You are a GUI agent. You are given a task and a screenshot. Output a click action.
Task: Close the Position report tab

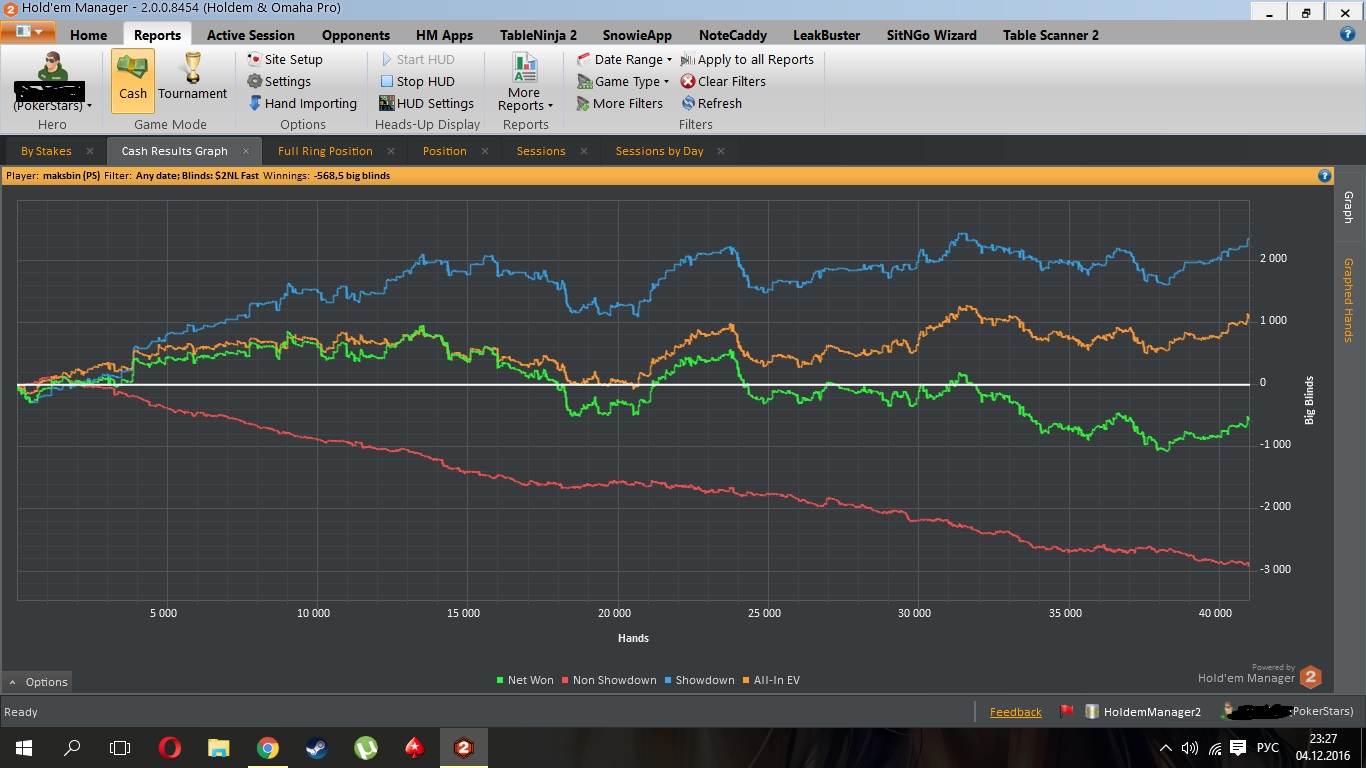485,151
